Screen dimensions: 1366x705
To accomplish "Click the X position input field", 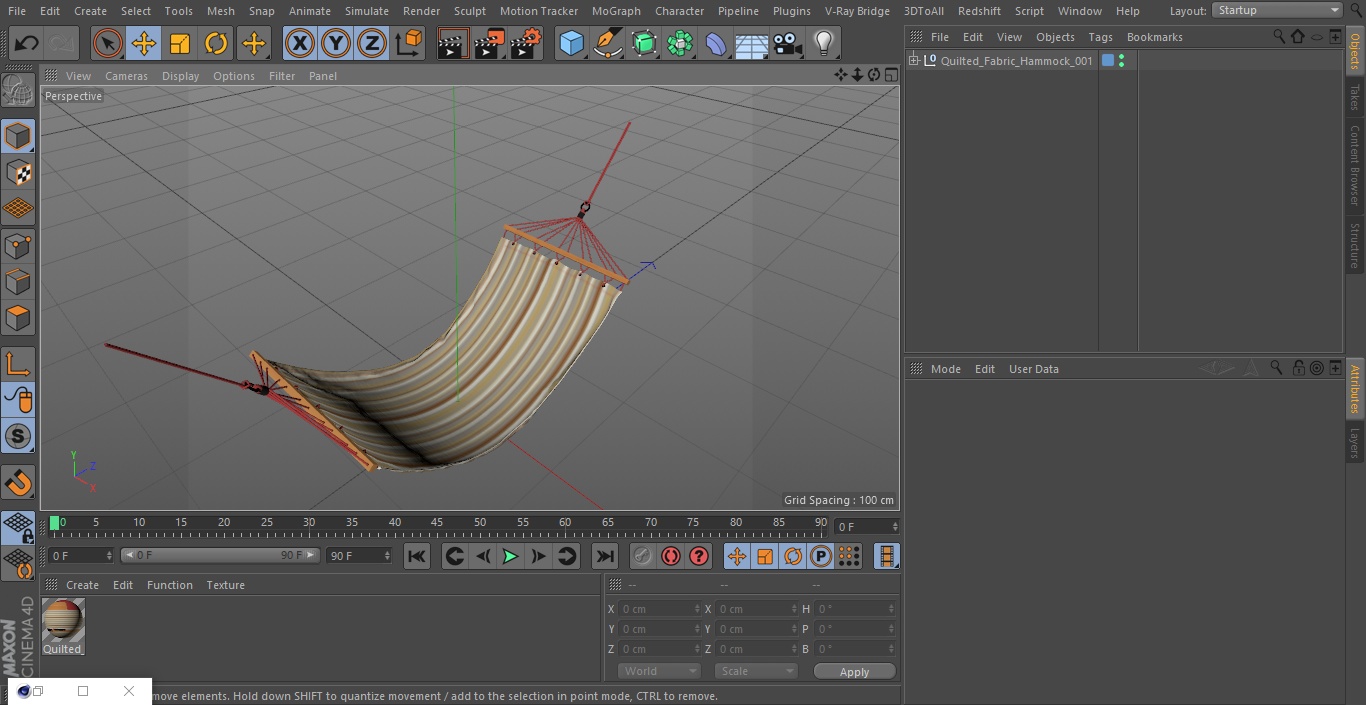I will click(659, 609).
